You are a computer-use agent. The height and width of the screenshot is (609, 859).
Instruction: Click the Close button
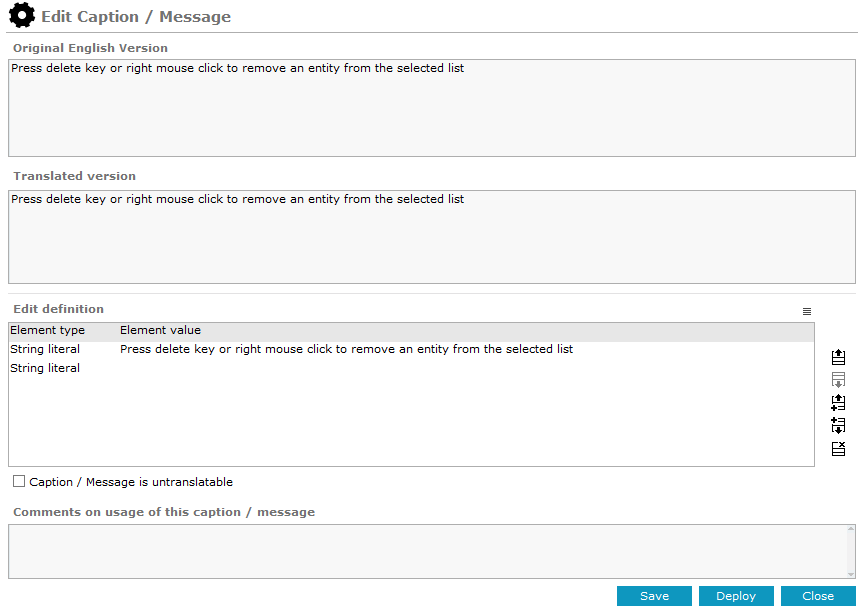(818, 596)
